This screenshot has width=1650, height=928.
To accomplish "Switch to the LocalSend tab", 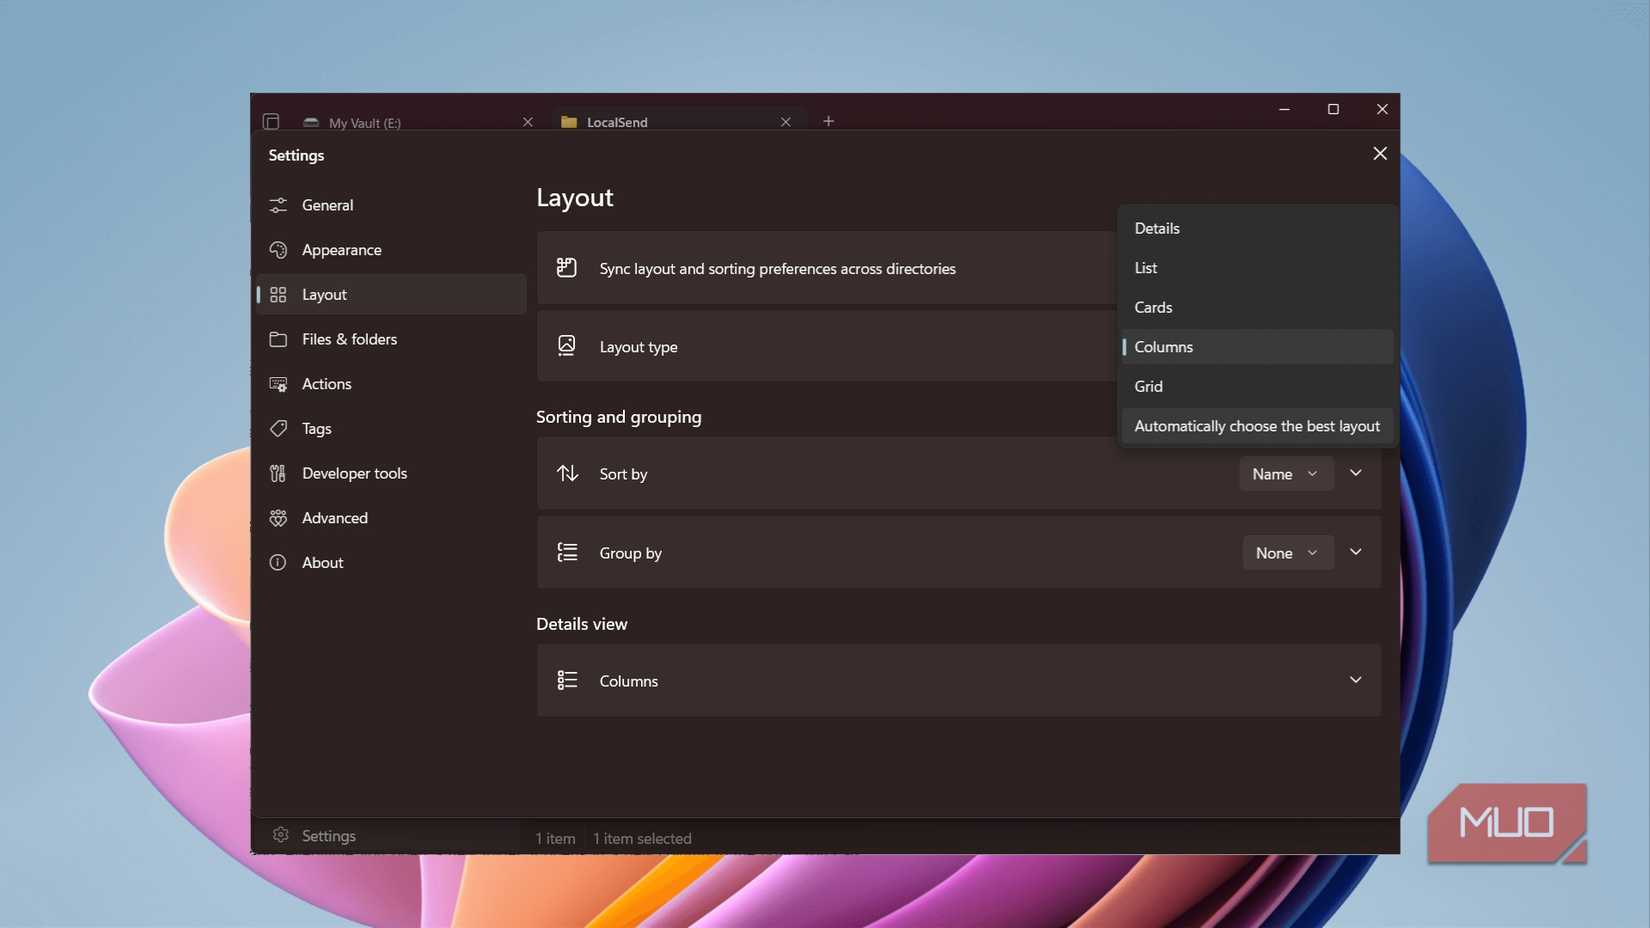I will click(617, 121).
